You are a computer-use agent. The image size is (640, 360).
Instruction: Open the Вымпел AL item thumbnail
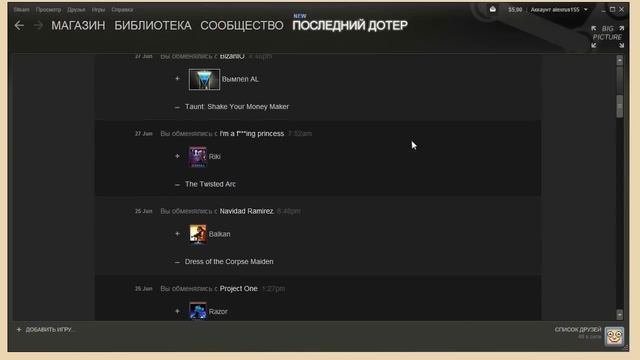[x=204, y=79]
